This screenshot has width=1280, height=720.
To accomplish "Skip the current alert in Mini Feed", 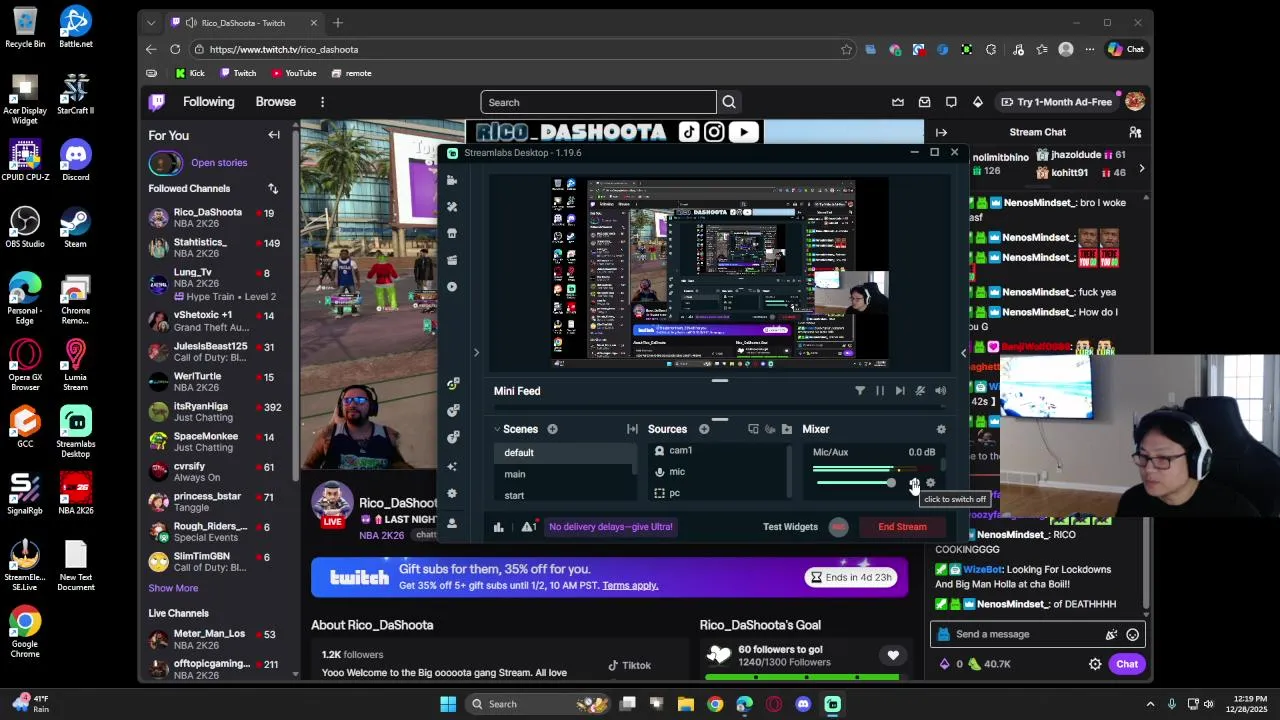I will pos(900,391).
